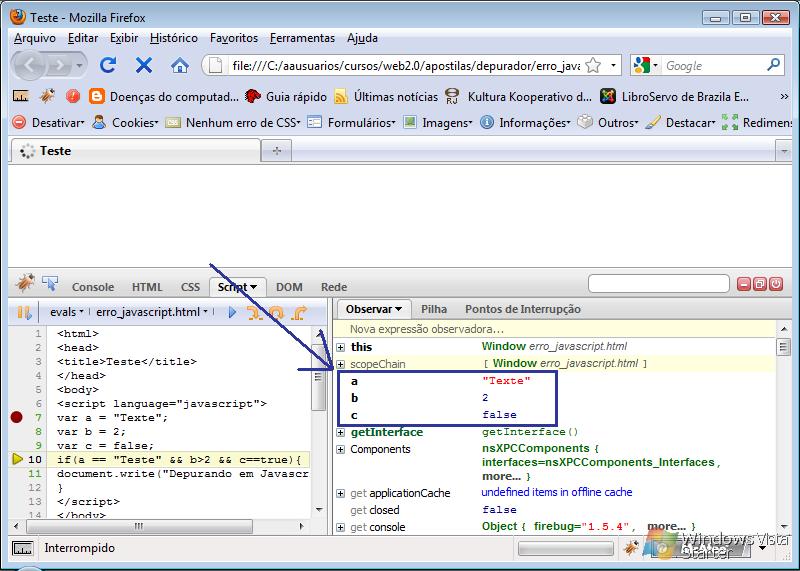
Task: Click Nova expressão observadora field
Action: pyautogui.click(x=555, y=329)
